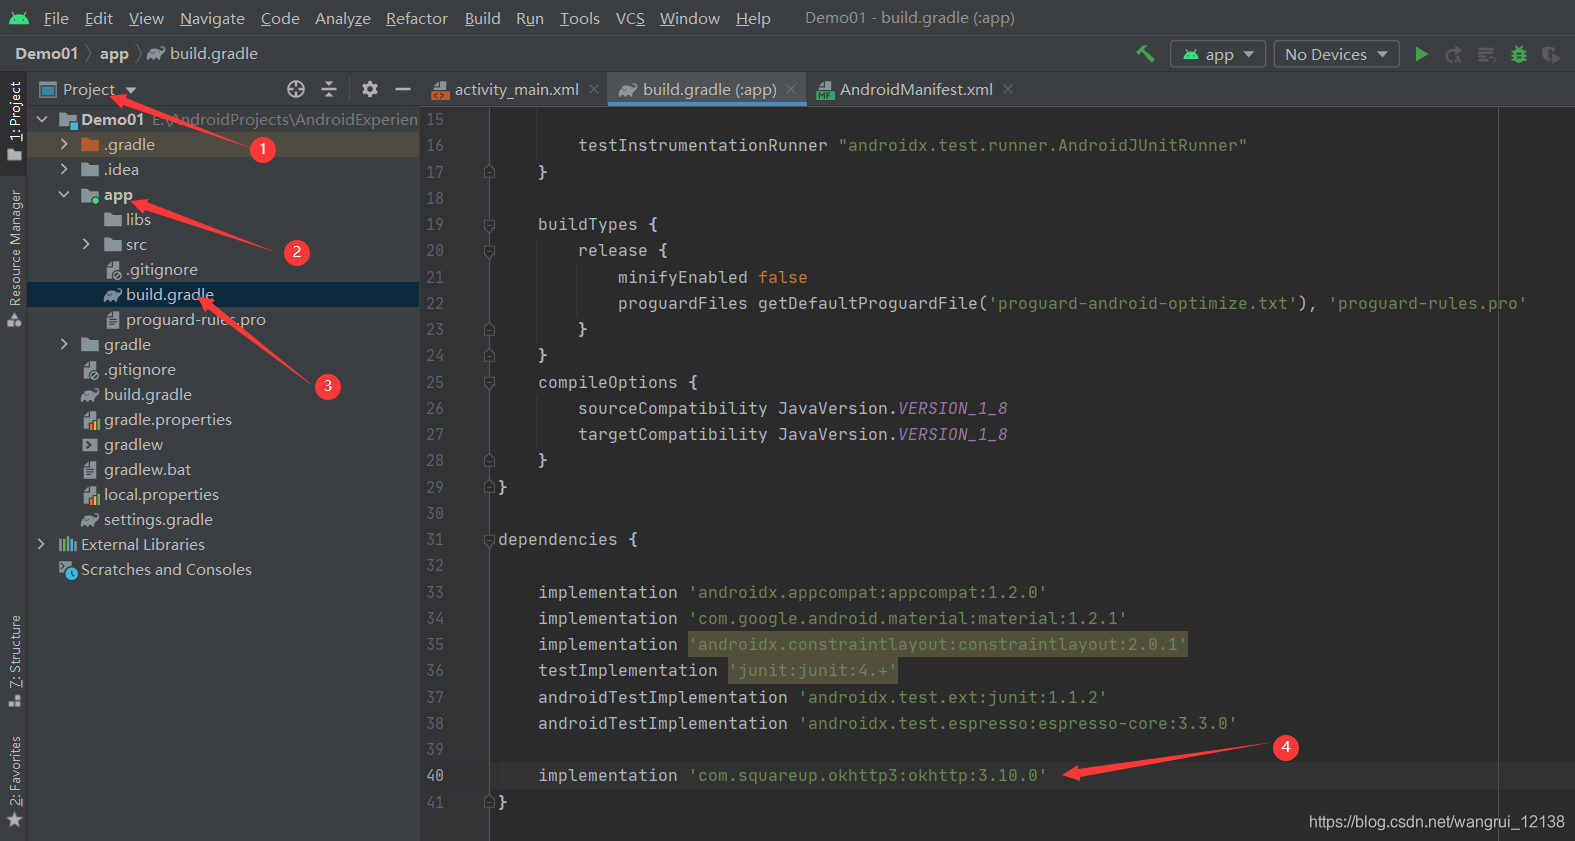This screenshot has height=841, width=1575.
Task: Click the Make Project hammer icon
Action: click(x=1146, y=54)
